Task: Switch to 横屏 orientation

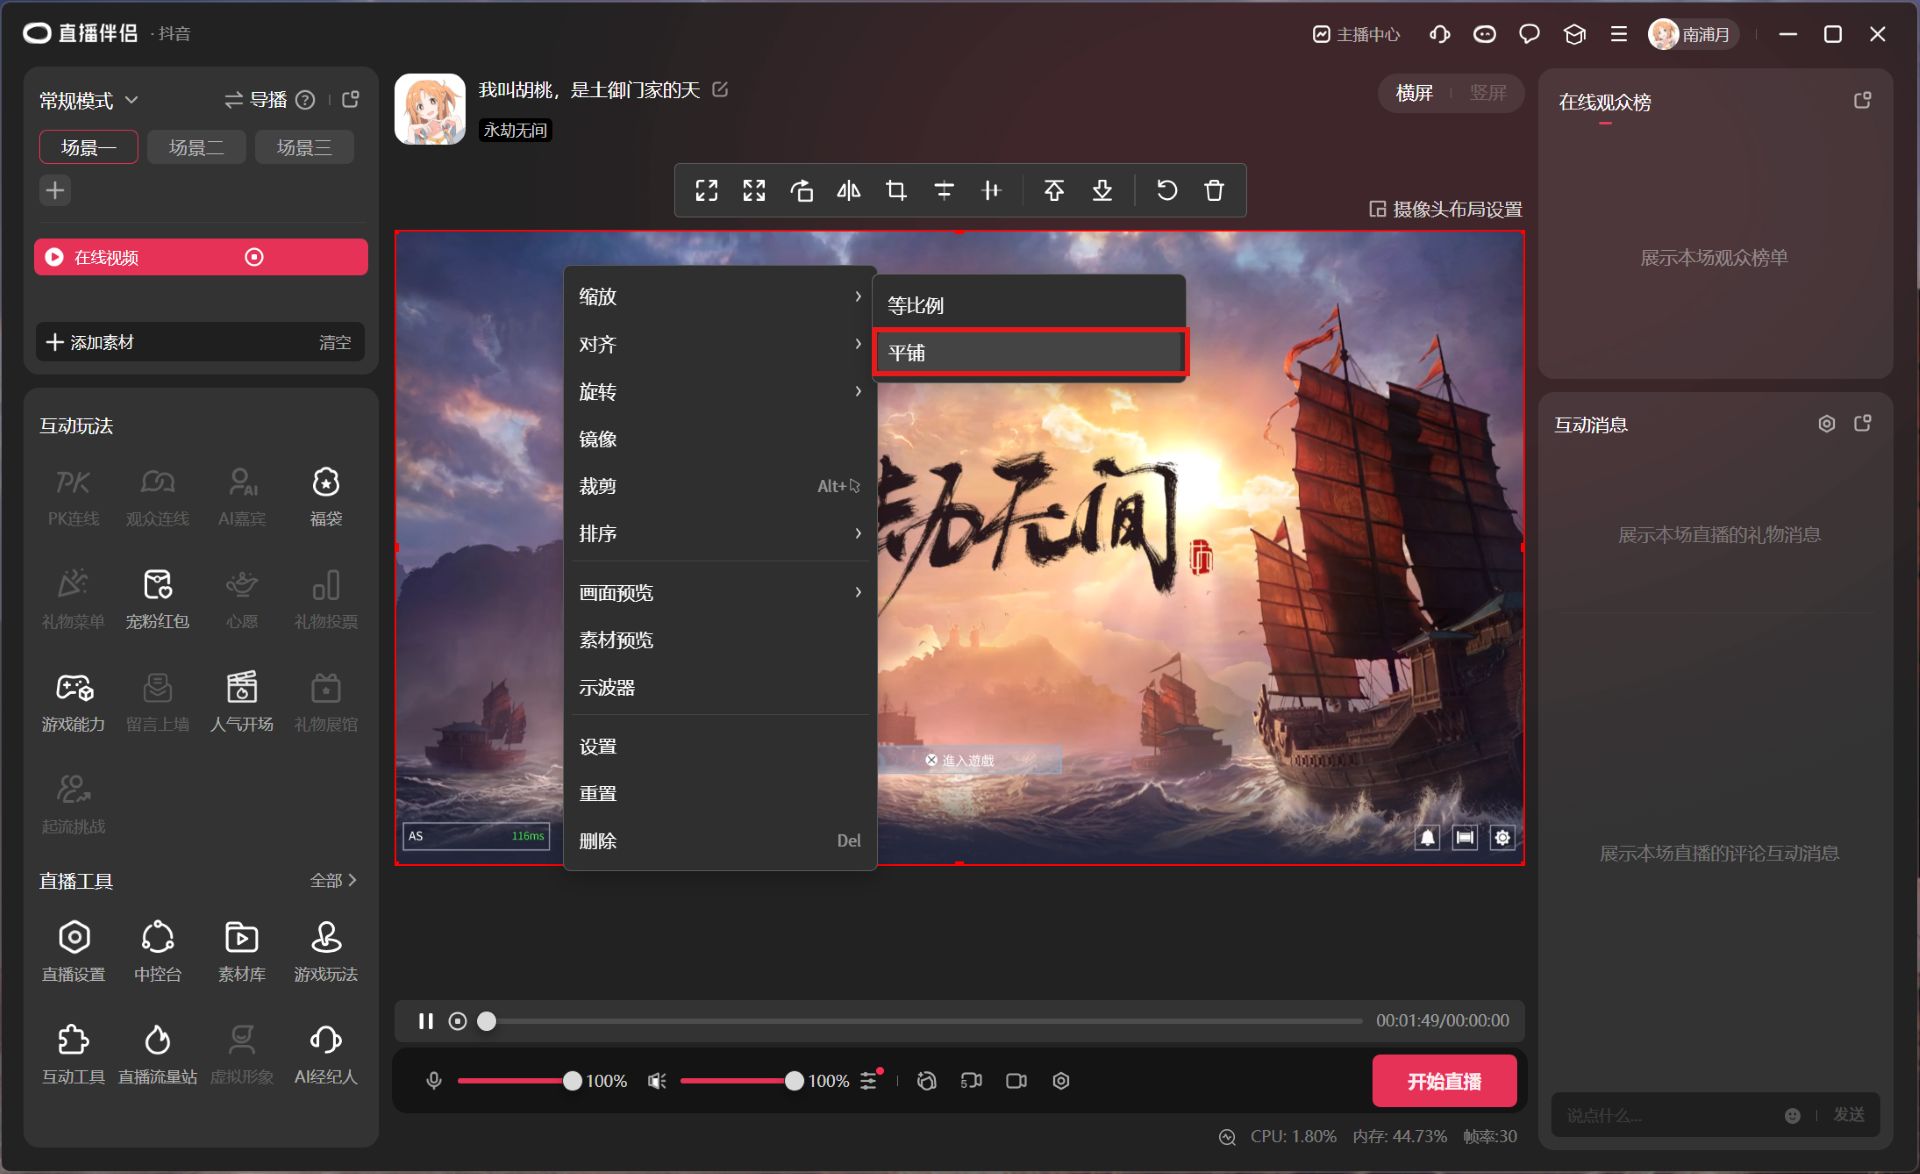Action: (x=1414, y=93)
